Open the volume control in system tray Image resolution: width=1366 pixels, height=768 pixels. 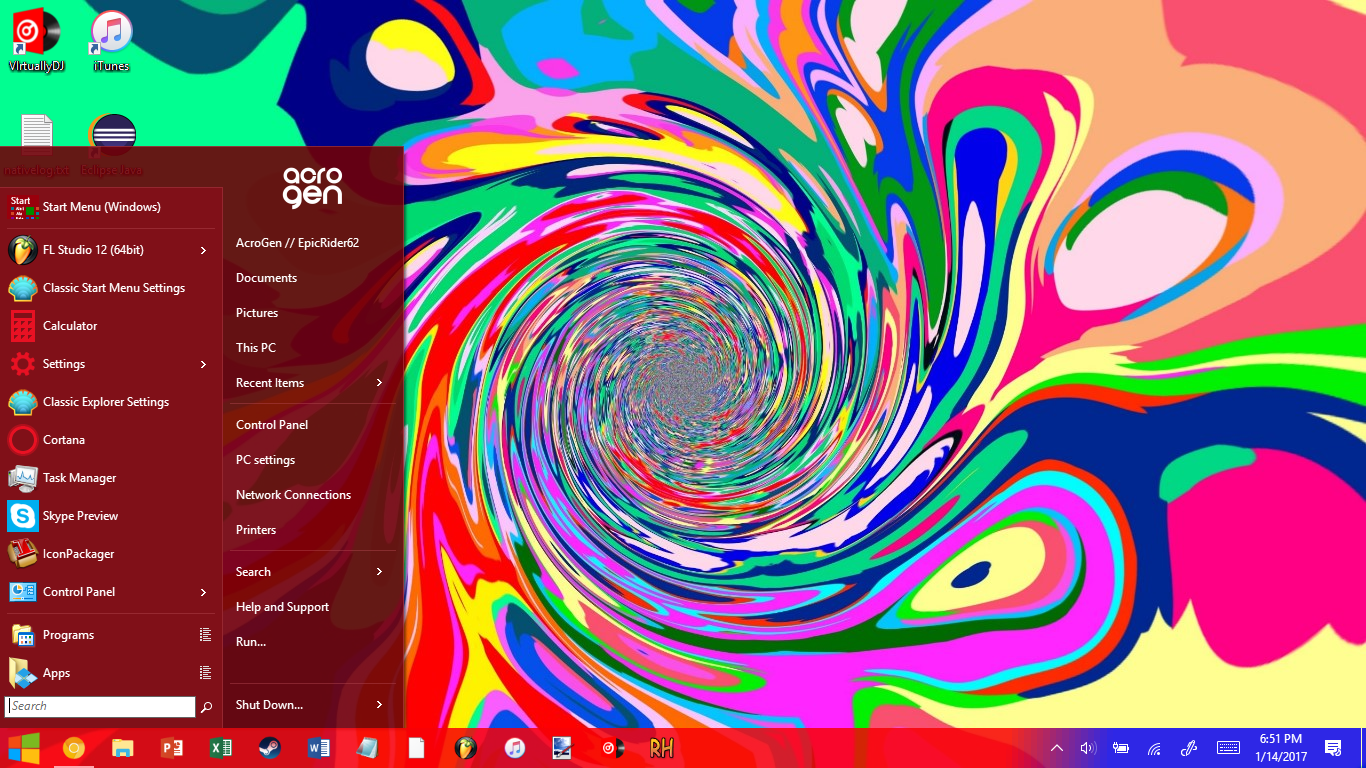[1088, 748]
